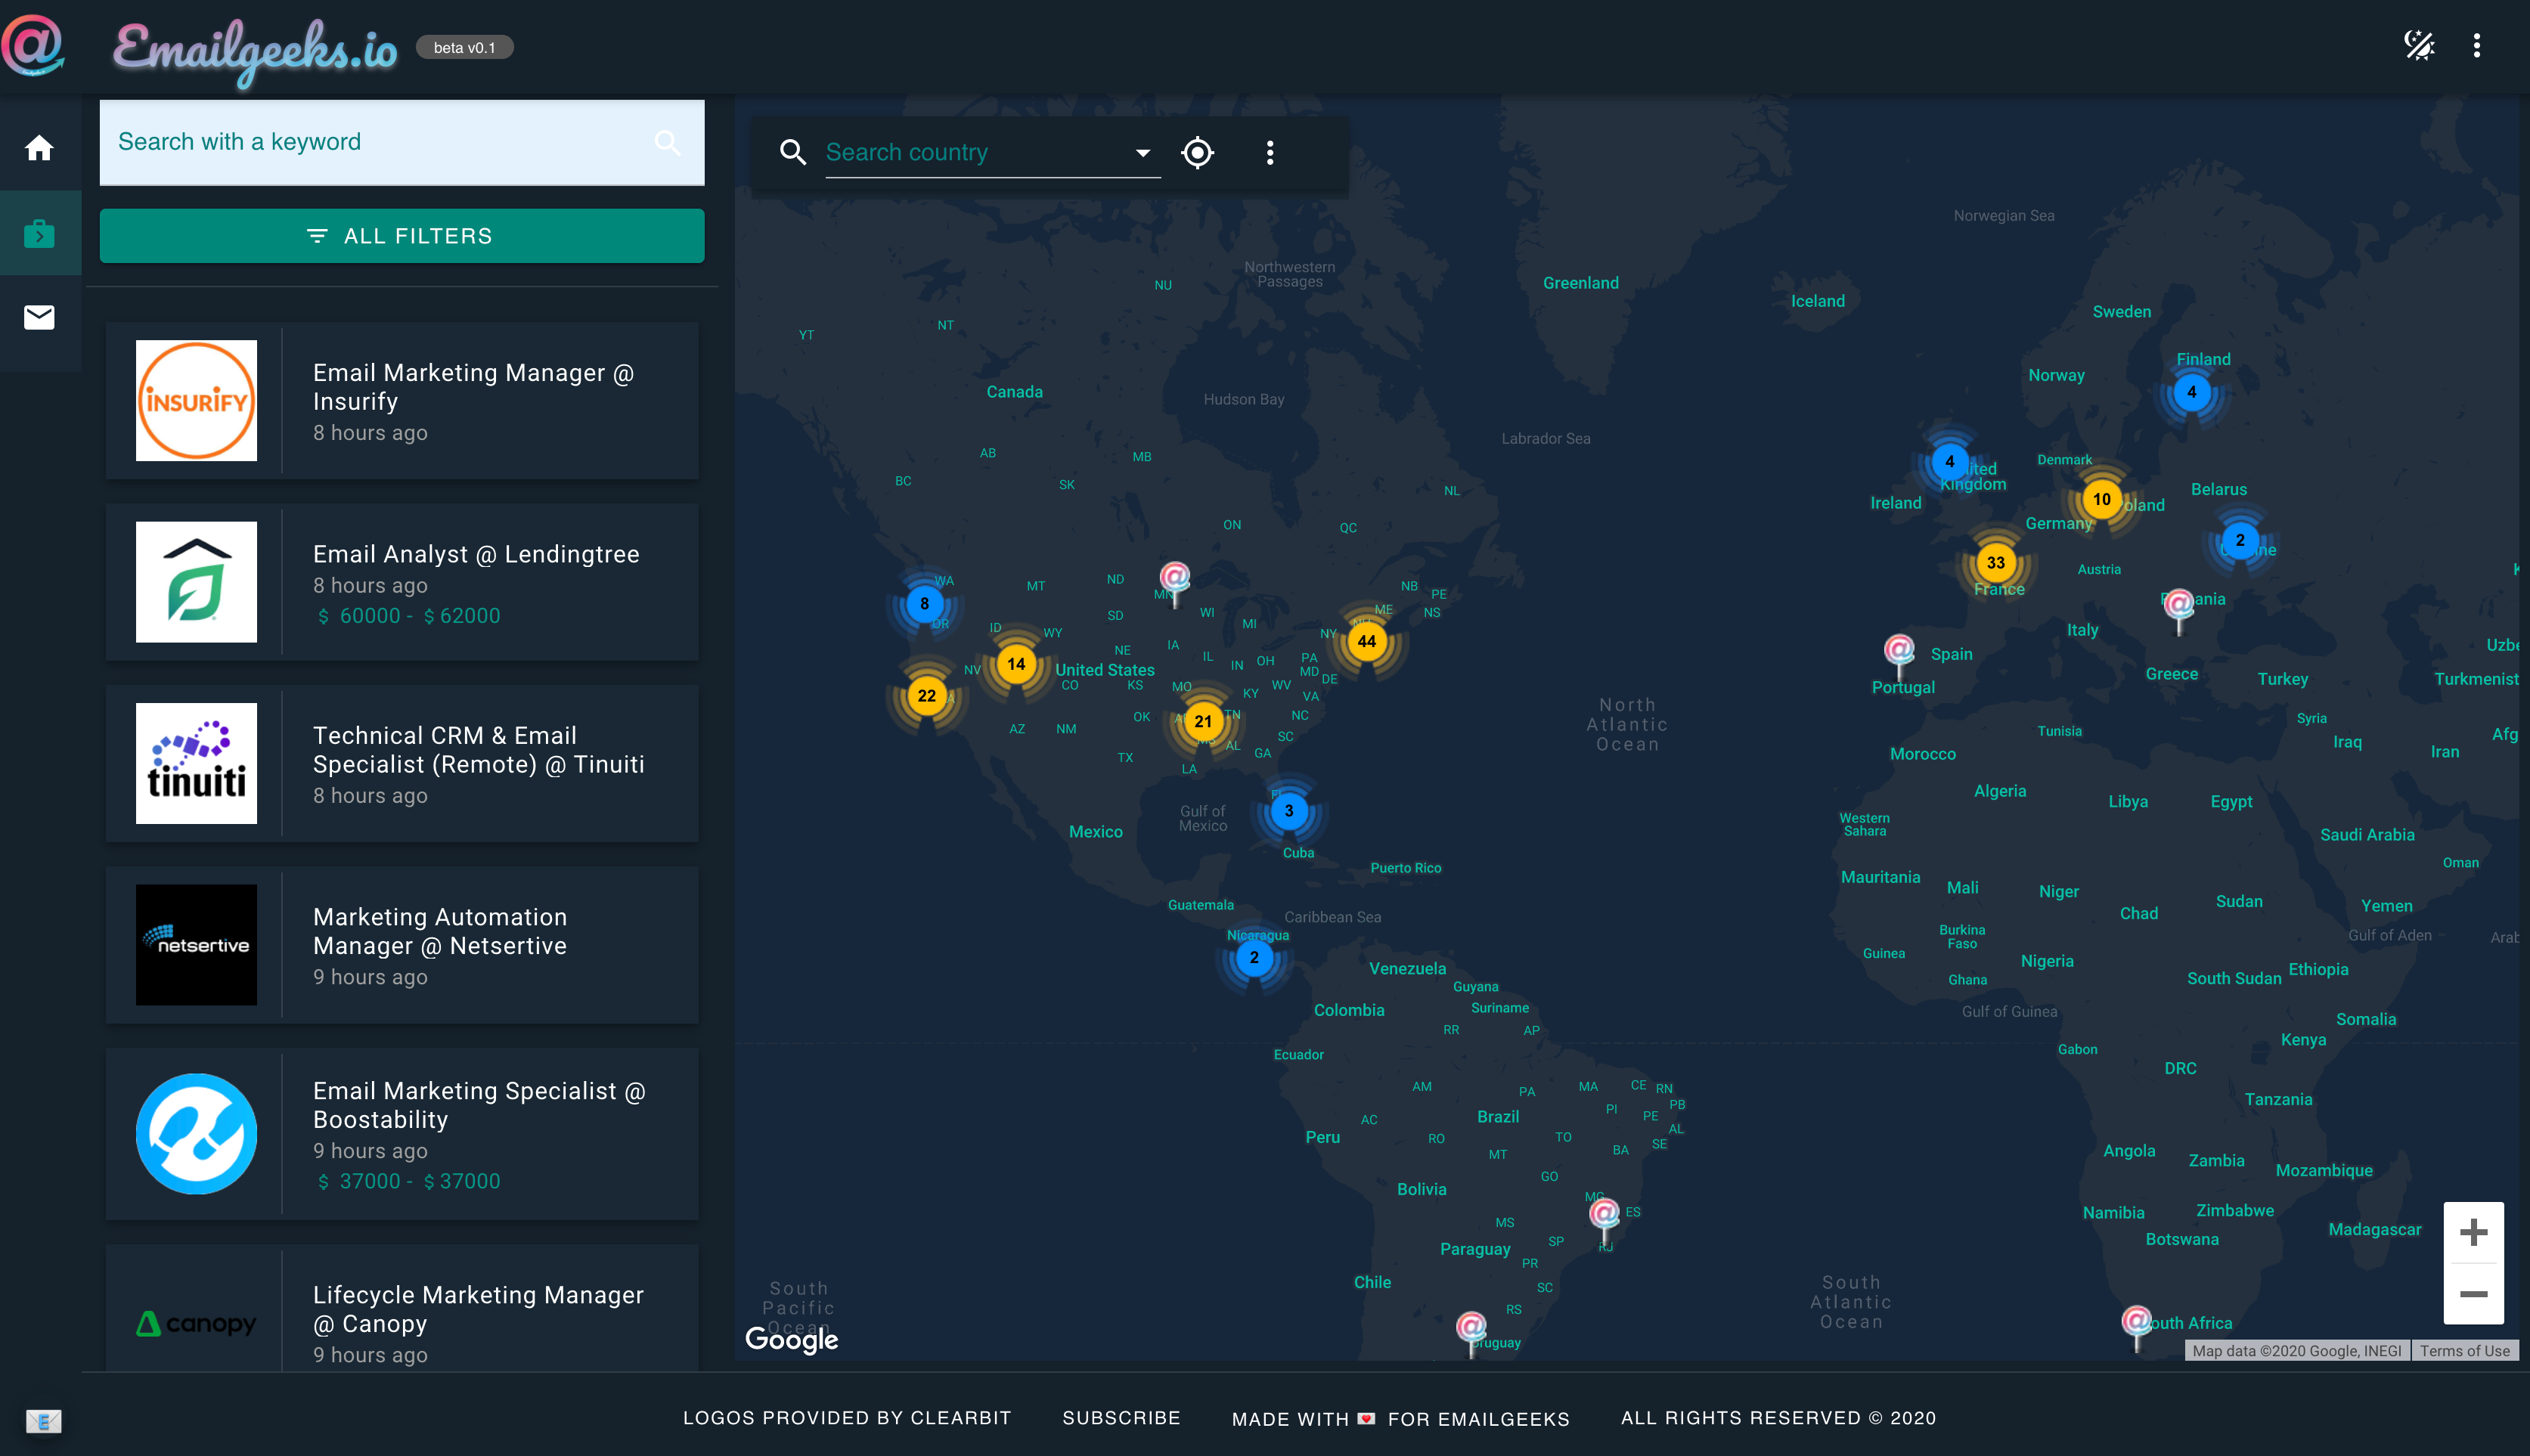Click the job pin near Rio de Janeiro

click(1604, 1220)
